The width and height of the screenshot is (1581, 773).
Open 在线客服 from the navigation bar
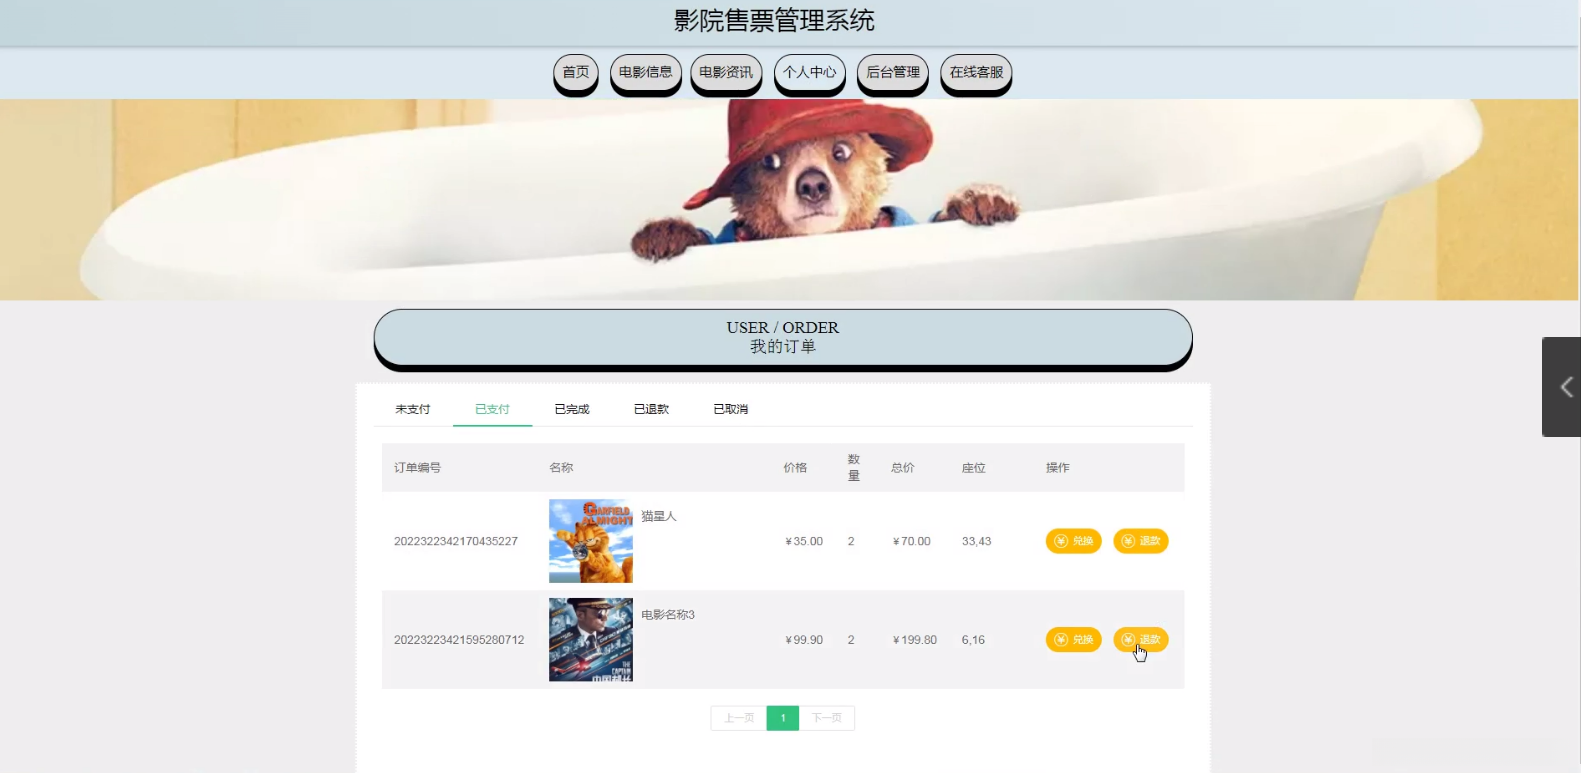click(976, 73)
